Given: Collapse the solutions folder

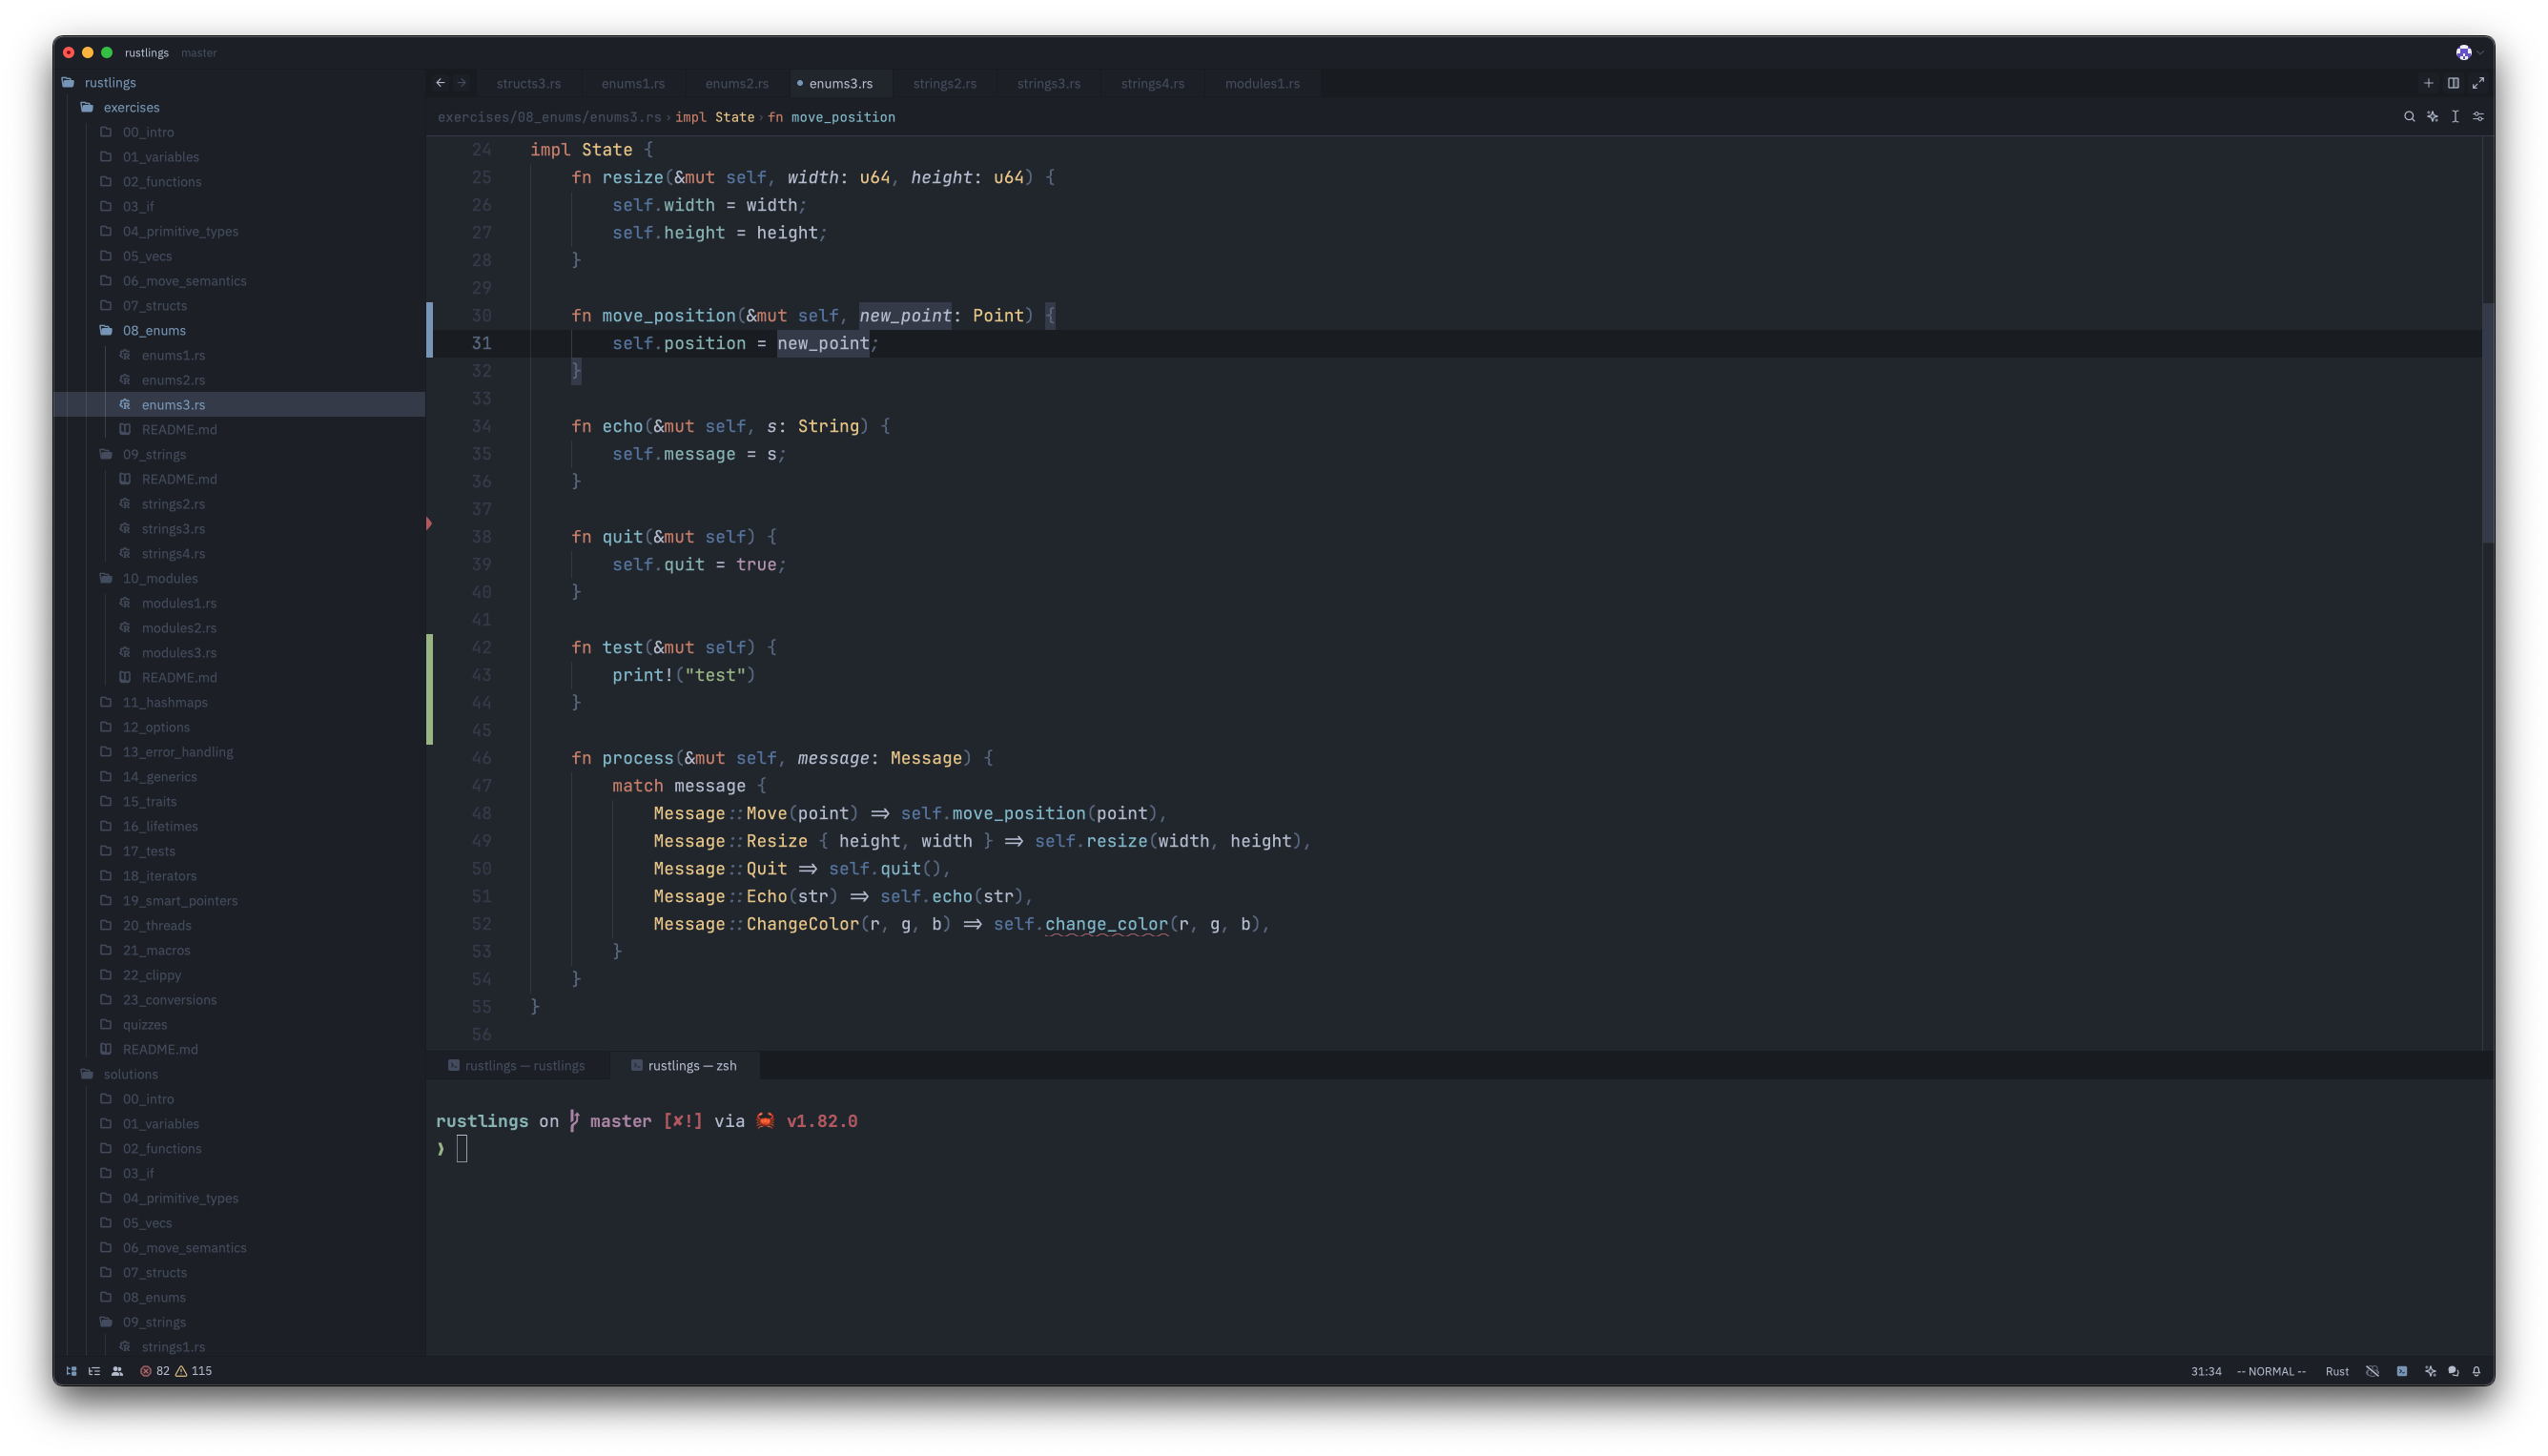Looking at the screenshot, I should pos(130,1074).
